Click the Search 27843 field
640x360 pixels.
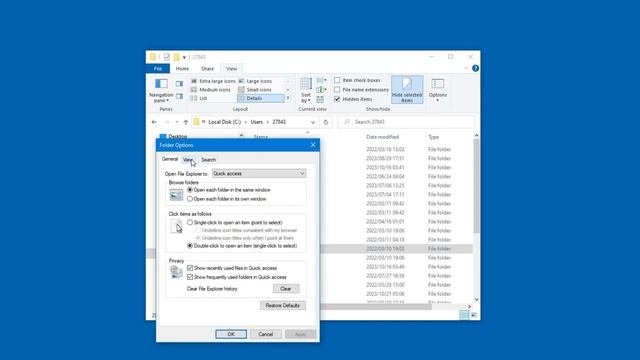tap(407, 122)
